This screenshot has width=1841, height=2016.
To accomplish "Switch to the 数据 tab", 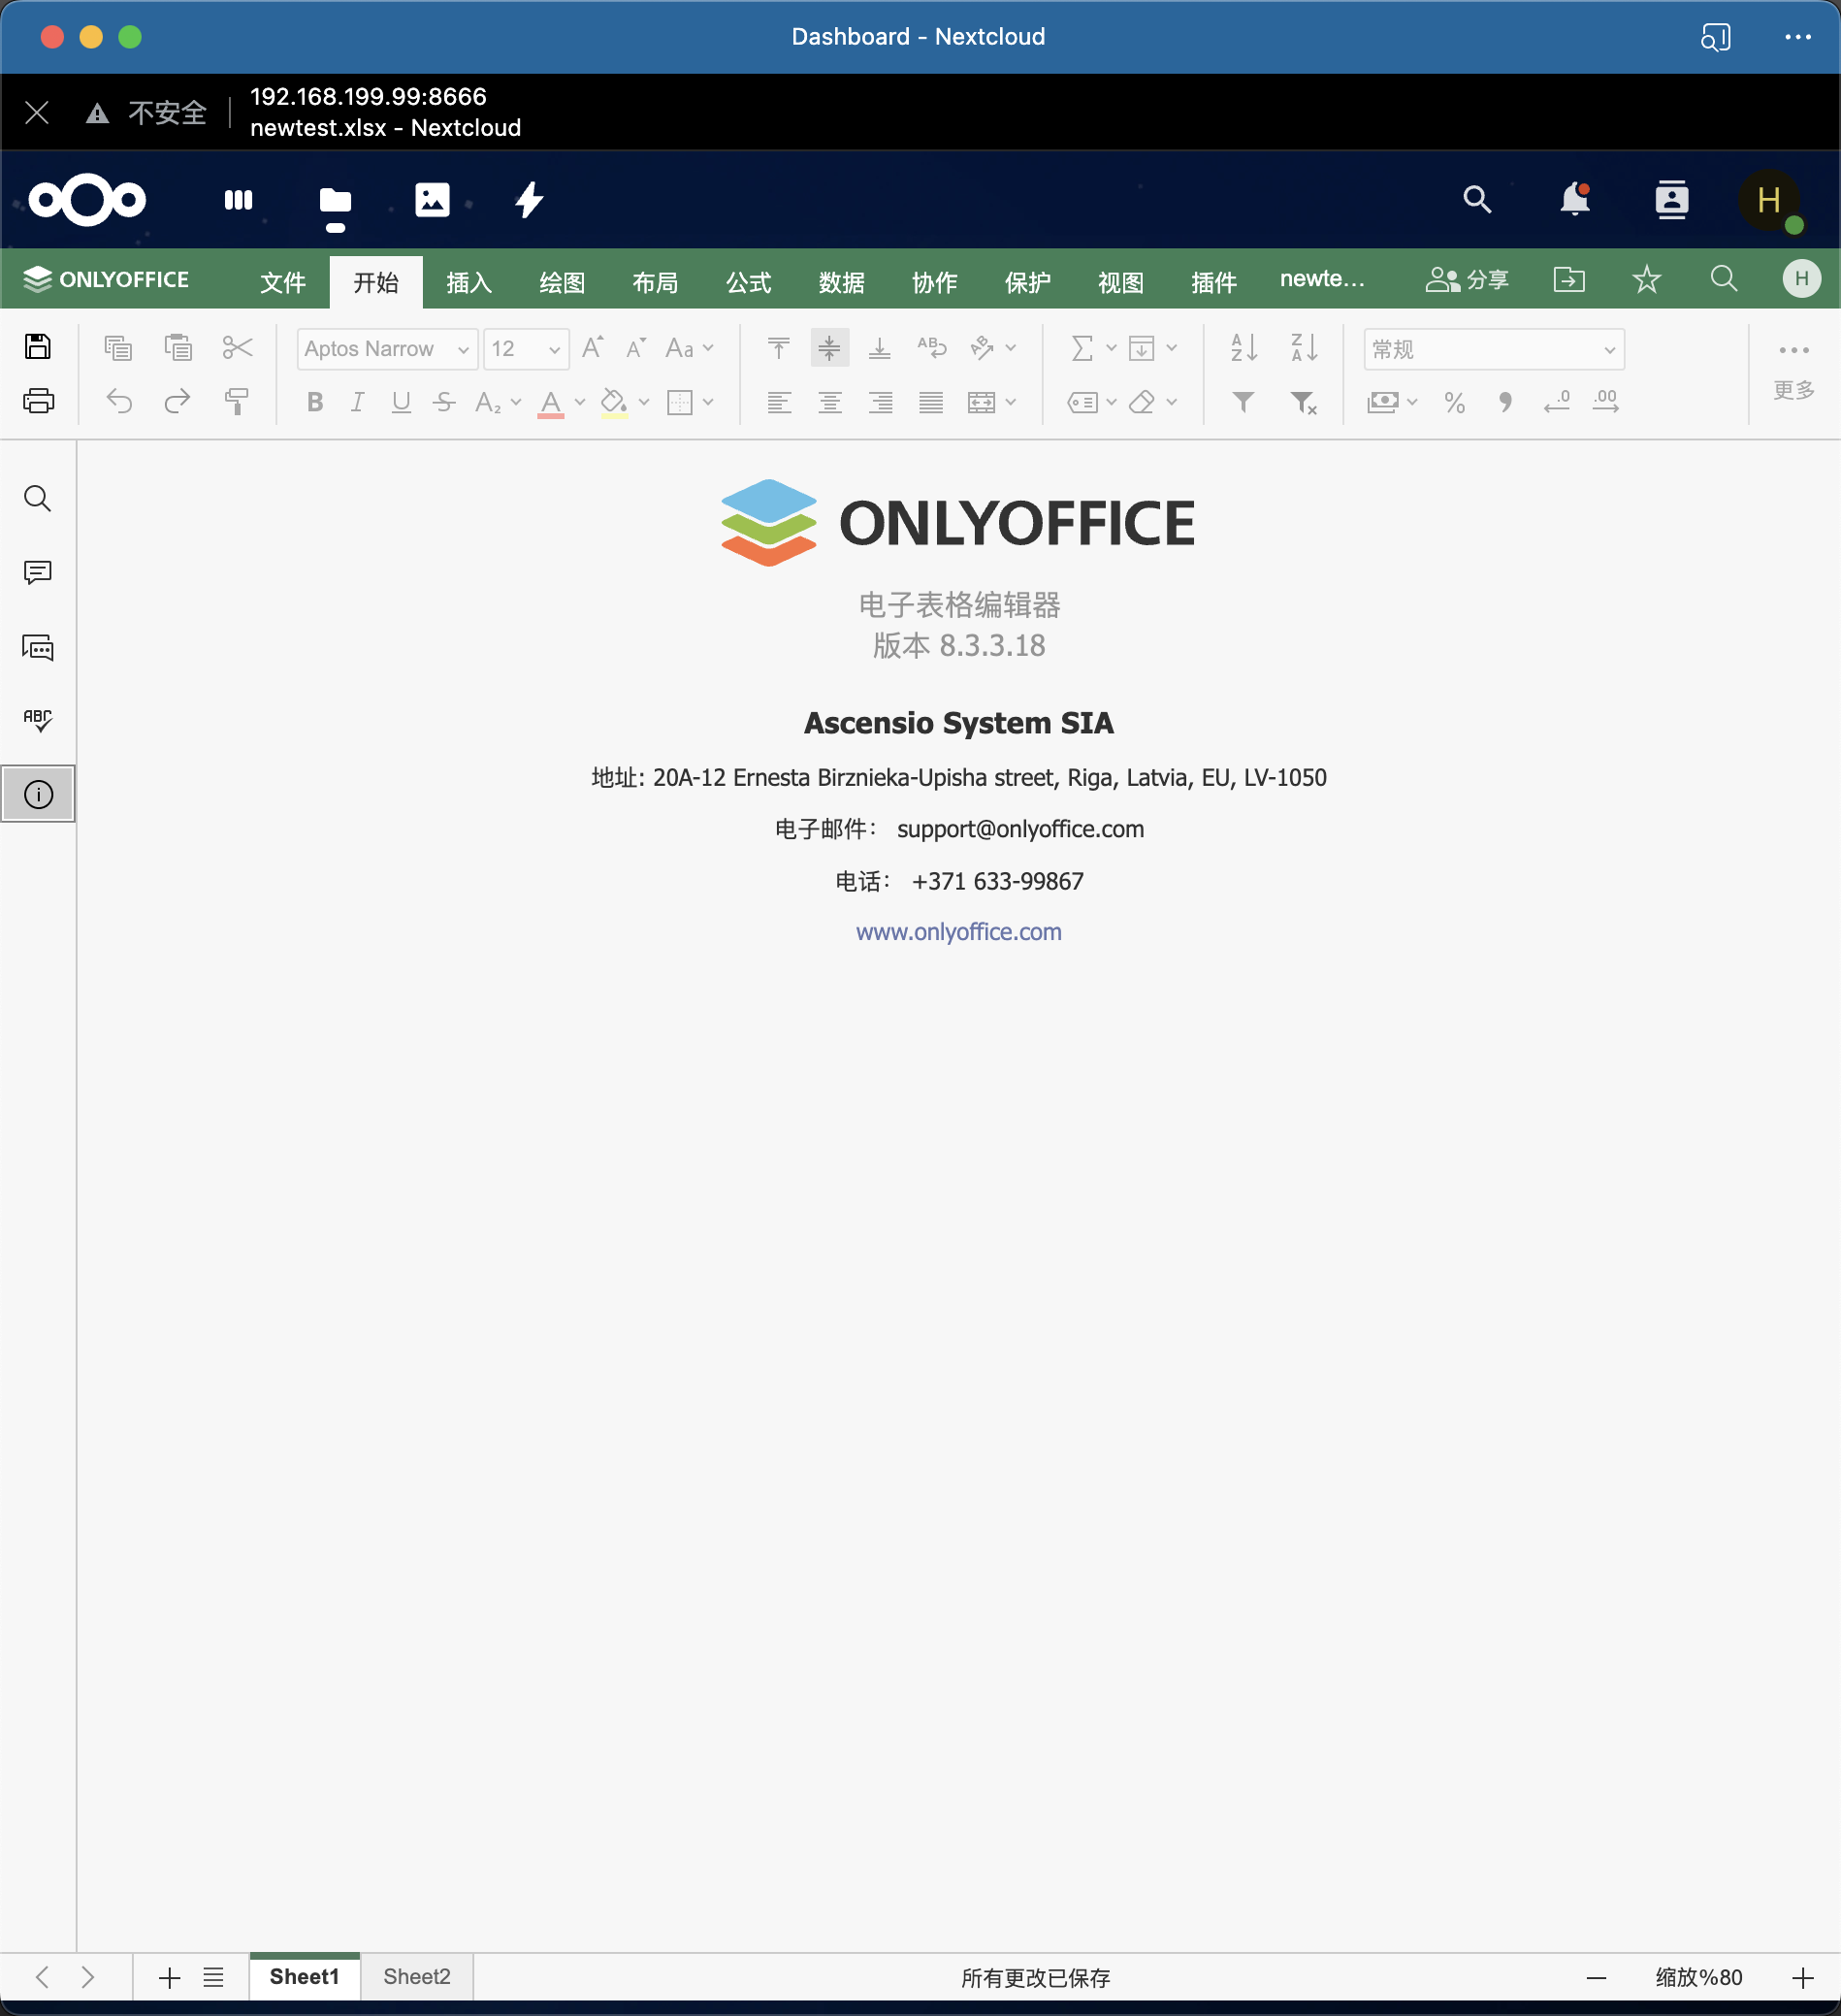I will 841,282.
